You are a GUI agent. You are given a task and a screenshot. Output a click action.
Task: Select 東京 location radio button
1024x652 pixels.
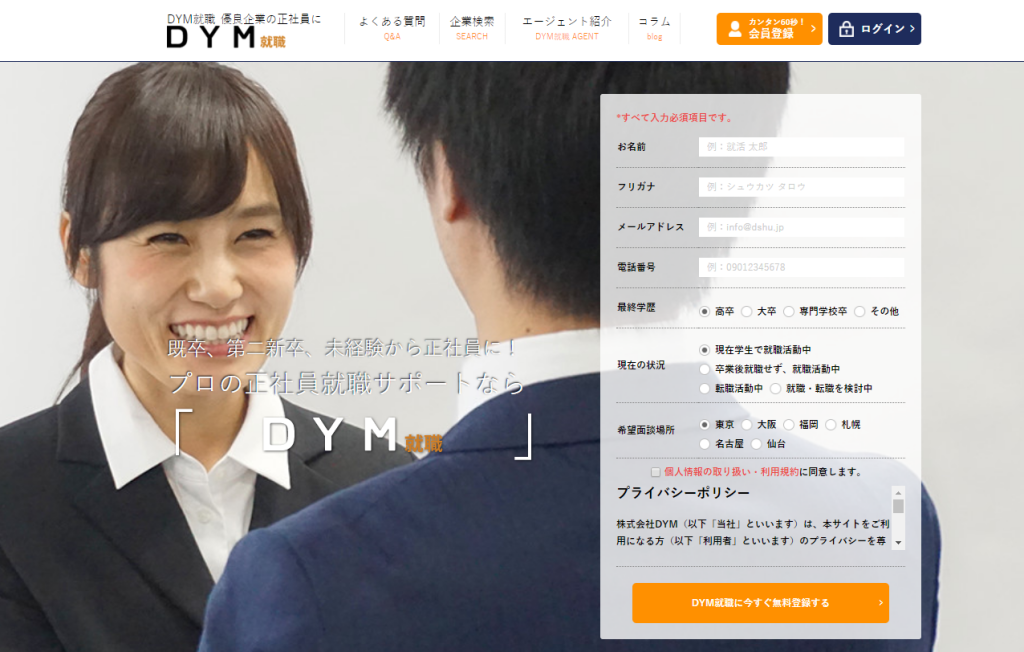pyautogui.click(x=704, y=425)
